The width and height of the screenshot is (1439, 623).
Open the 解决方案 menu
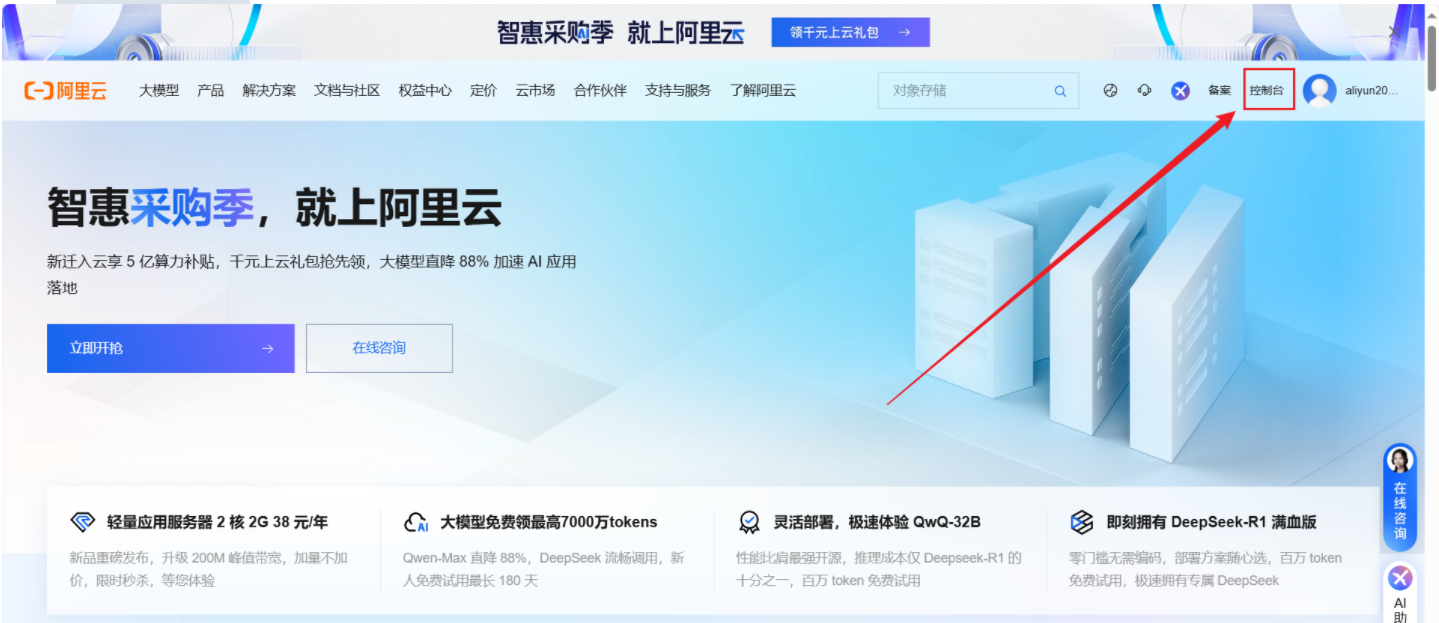pyautogui.click(x=269, y=90)
